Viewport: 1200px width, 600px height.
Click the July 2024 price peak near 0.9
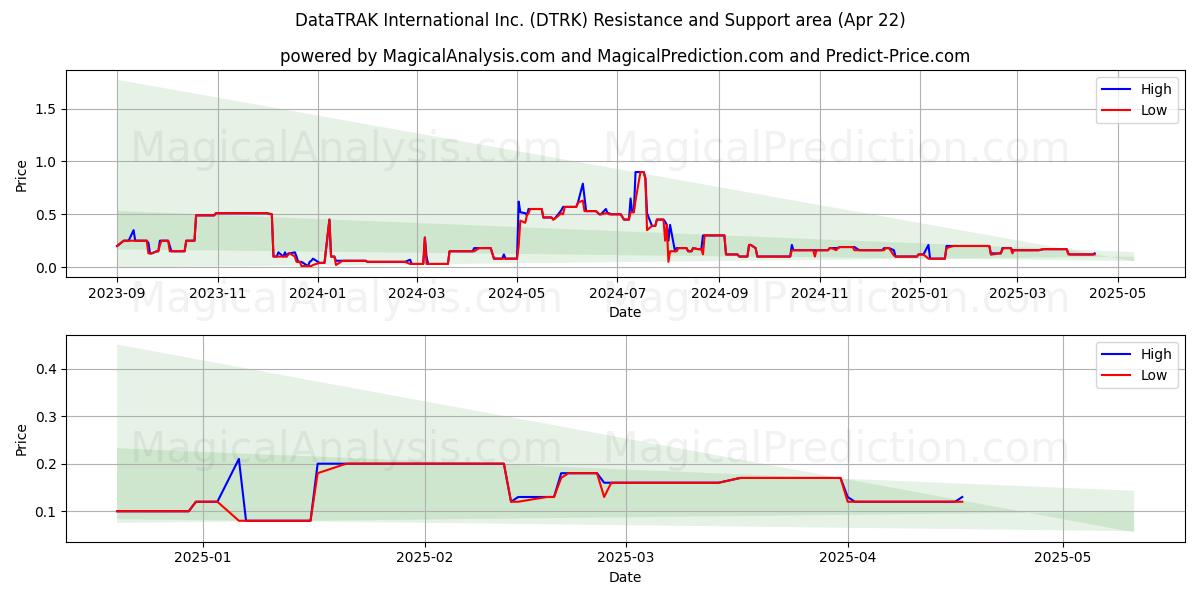click(x=639, y=172)
